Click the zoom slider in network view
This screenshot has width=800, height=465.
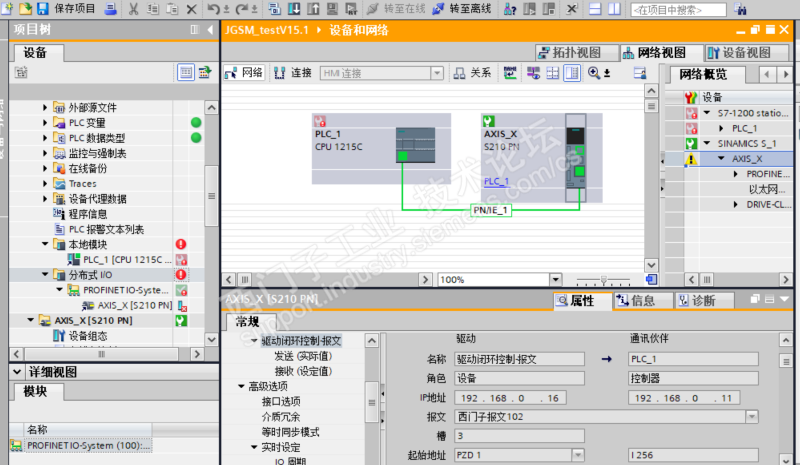tap(604, 280)
